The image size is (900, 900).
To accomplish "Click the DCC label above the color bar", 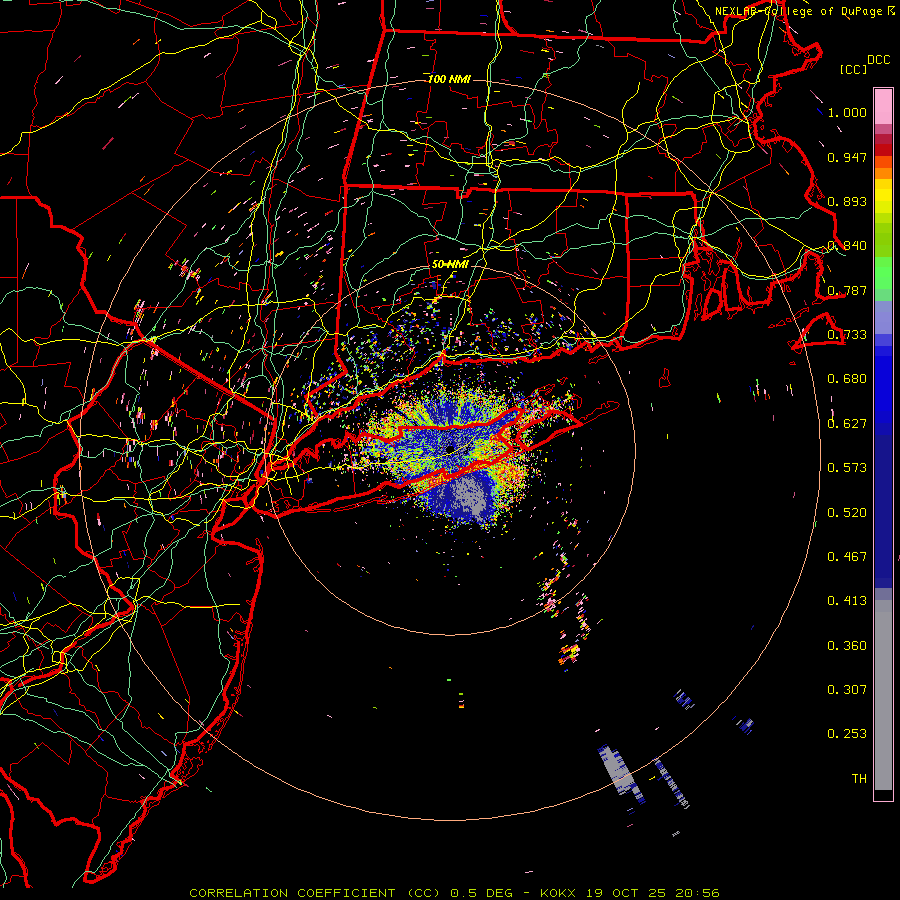I will click(x=878, y=60).
